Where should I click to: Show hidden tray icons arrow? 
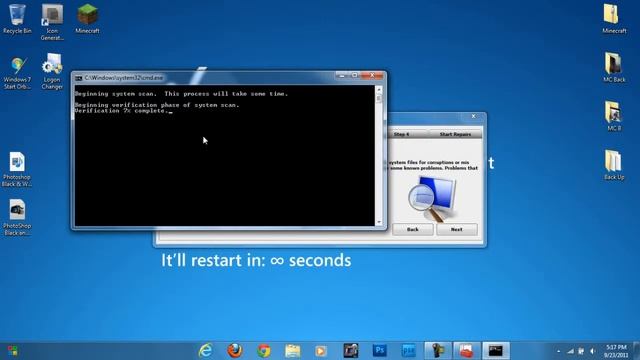pyautogui.click(x=558, y=351)
